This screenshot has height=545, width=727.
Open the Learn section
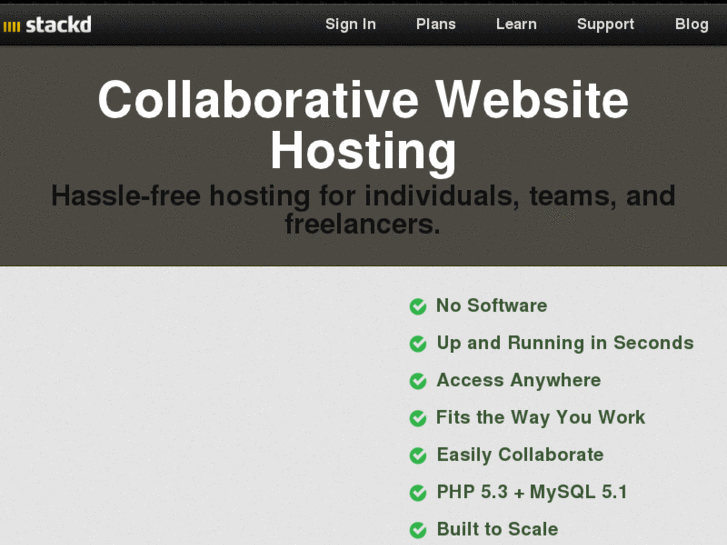pyautogui.click(x=516, y=24)
